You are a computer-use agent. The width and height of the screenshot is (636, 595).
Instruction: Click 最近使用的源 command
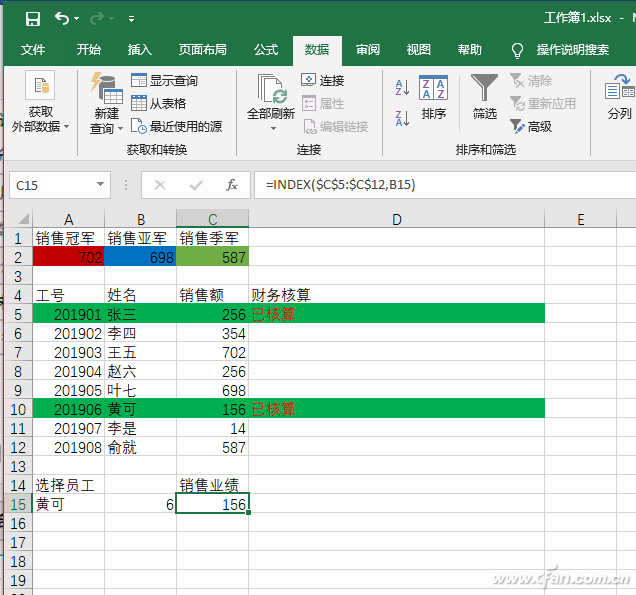176,127
